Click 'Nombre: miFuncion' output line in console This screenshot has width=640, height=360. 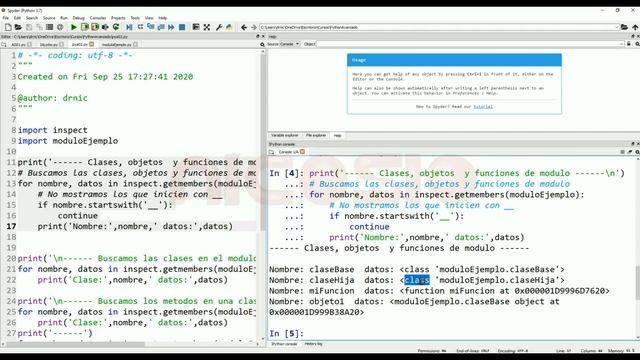pyautogui.click(x=439, y=291)
